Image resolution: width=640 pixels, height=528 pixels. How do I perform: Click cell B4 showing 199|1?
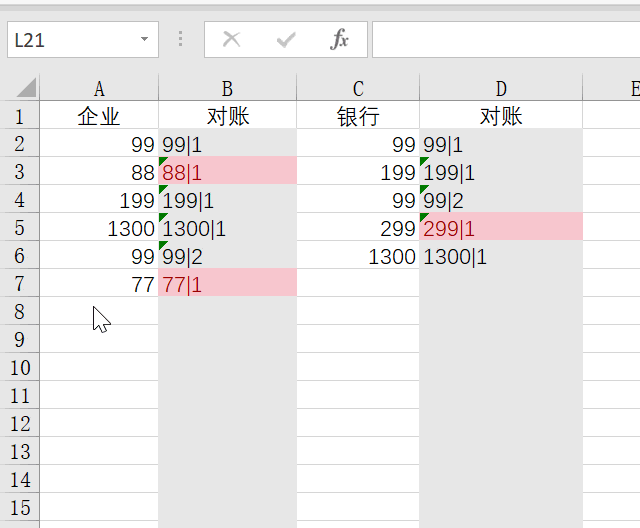(x=227, y=199)
